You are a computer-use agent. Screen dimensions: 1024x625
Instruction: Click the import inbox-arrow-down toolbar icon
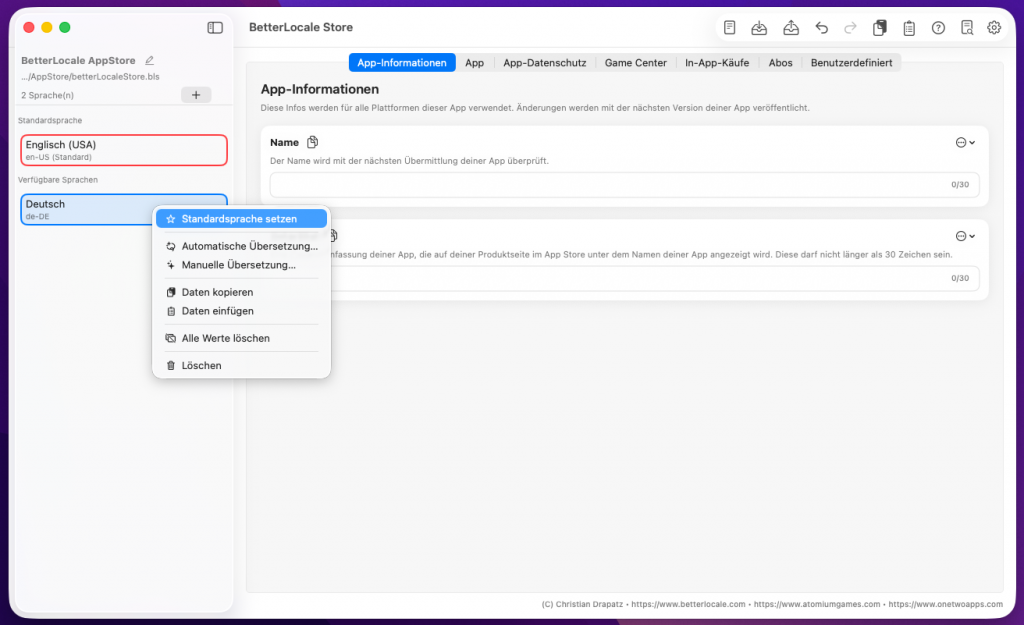[759, 28]
